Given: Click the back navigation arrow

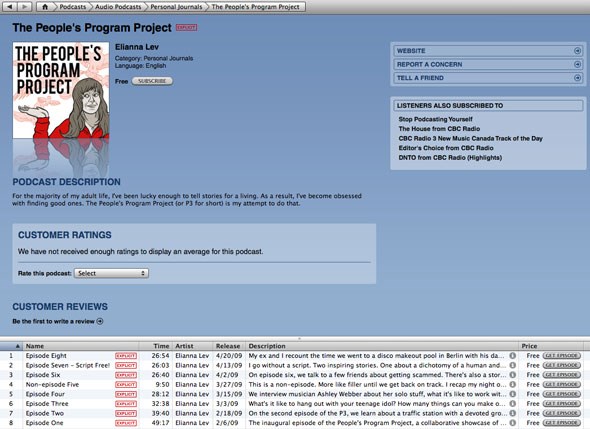Looking at the screenshot, I should pos(9,6).
